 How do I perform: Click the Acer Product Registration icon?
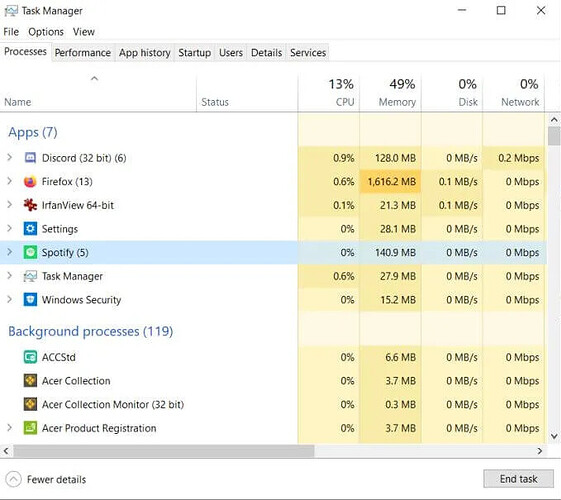coord(30,428)
